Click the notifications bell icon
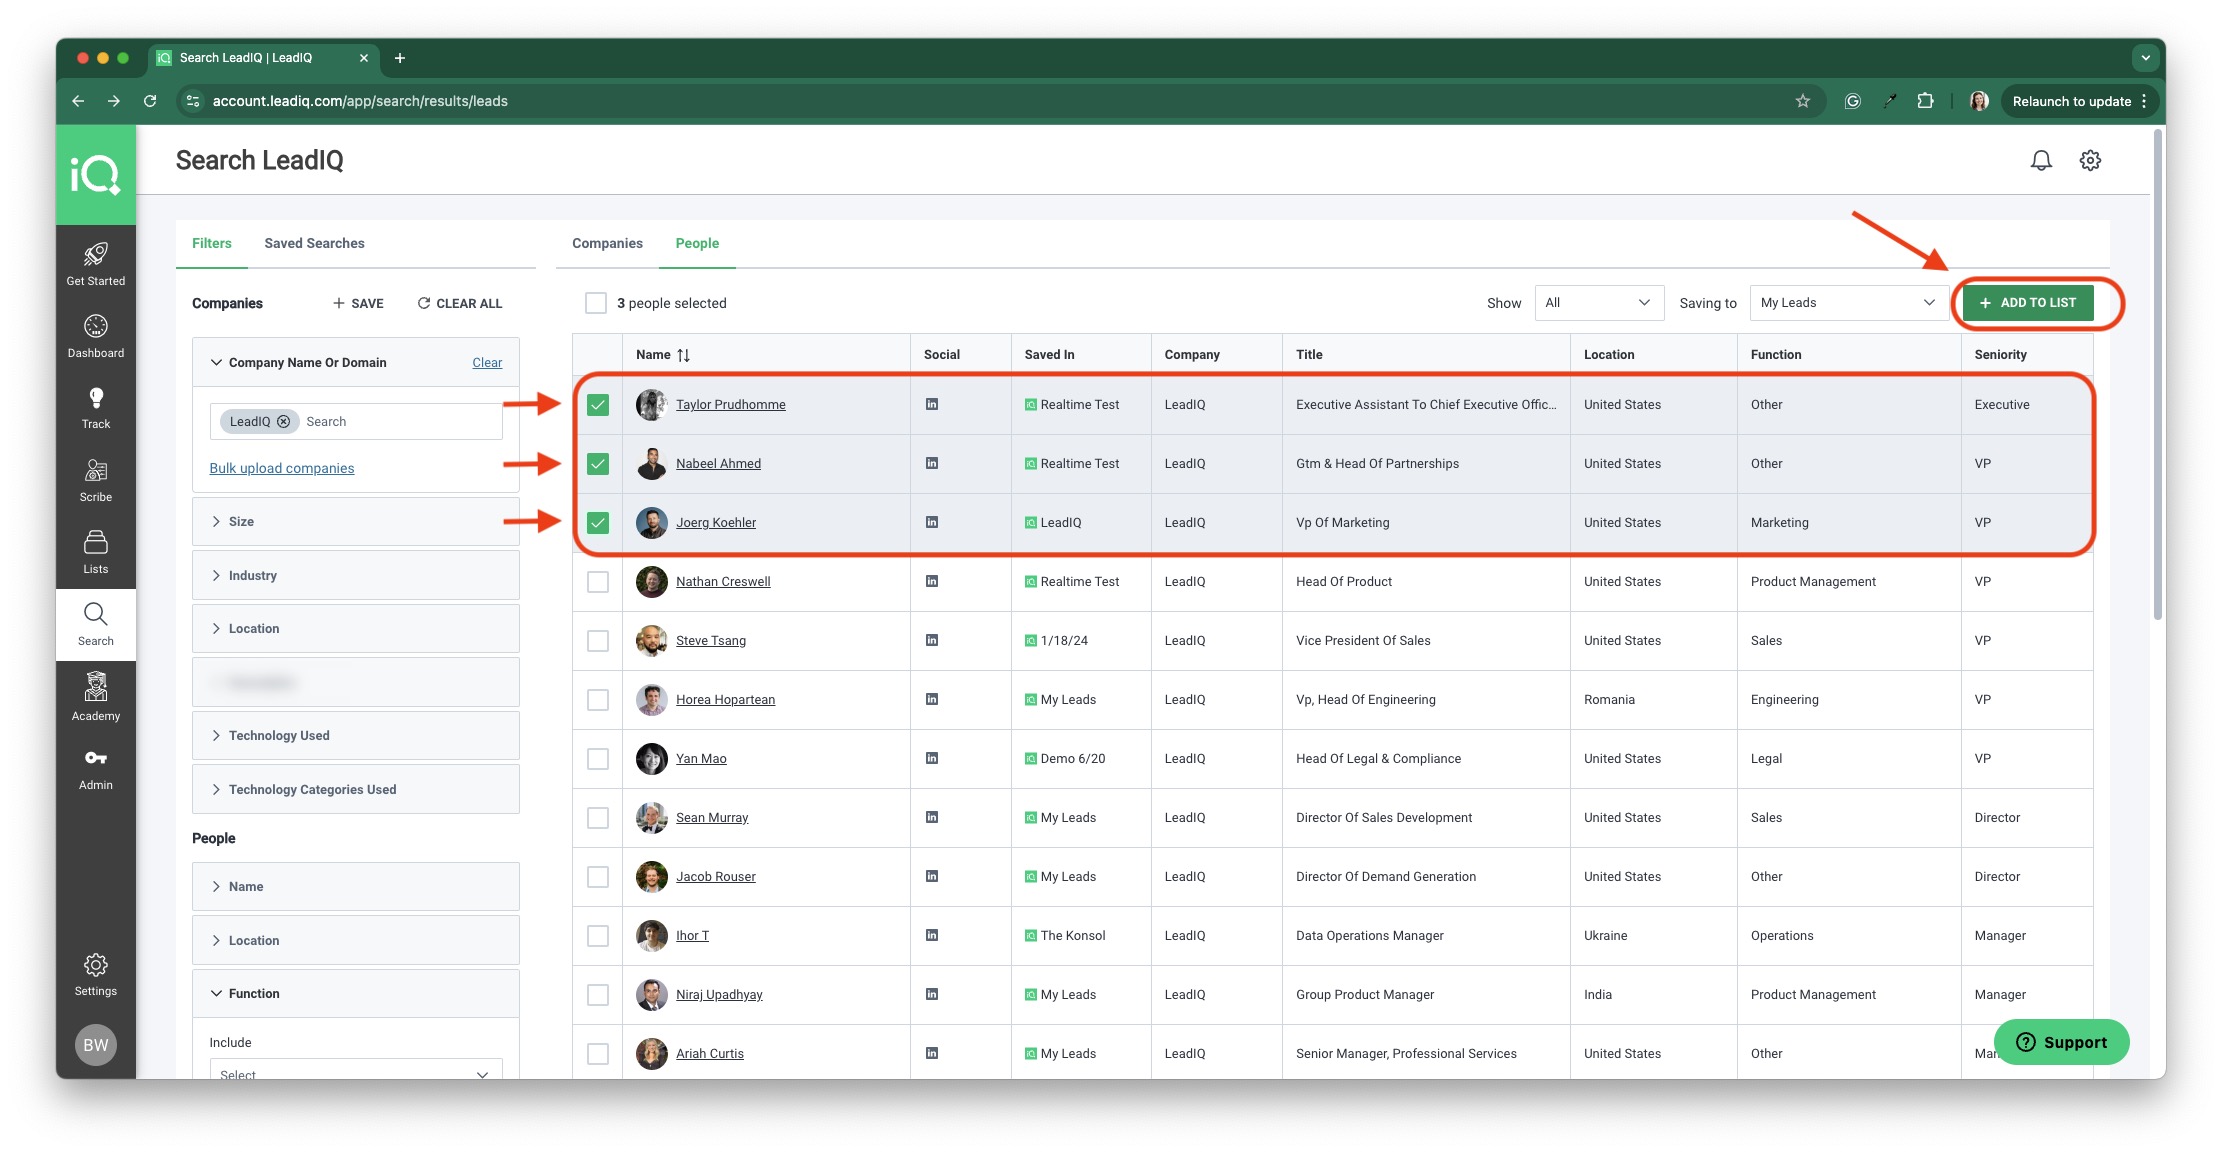Viewport: 2222px width, 1153px height. [2041, 160]
